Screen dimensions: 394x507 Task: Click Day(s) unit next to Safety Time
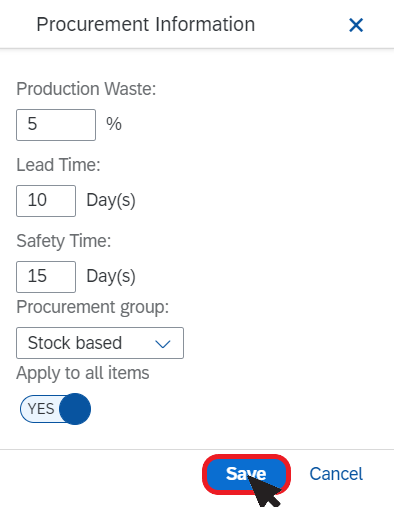click(x=111, y=277)
